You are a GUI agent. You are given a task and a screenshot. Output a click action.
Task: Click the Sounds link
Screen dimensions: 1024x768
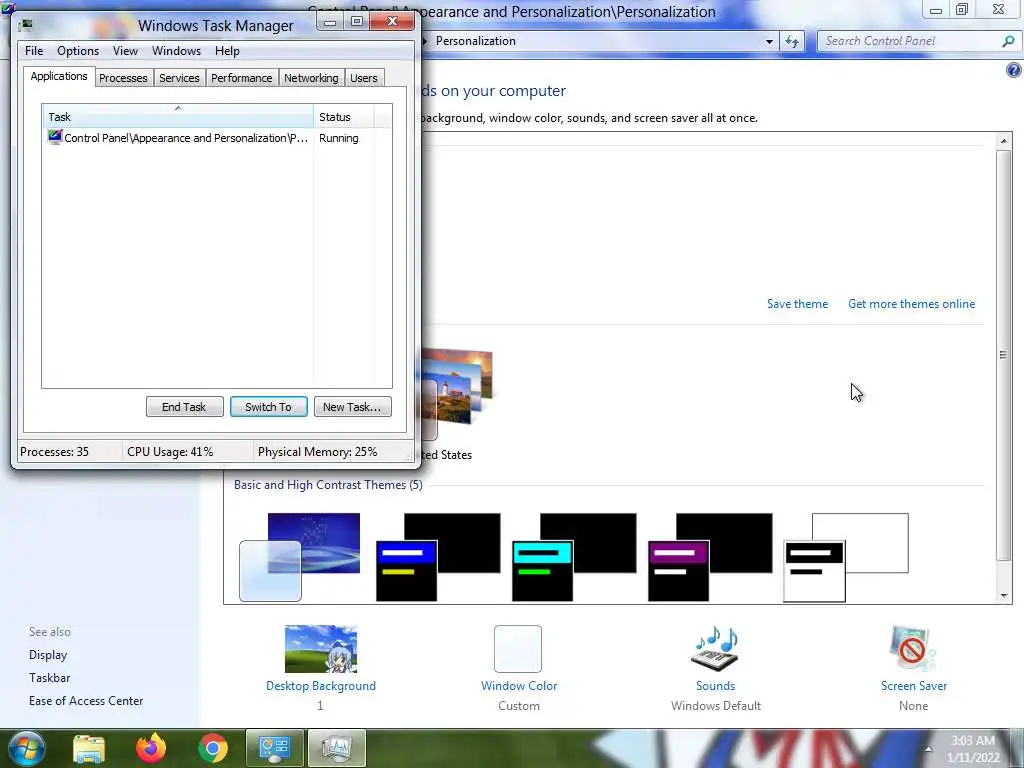click(x=716, y=686)
